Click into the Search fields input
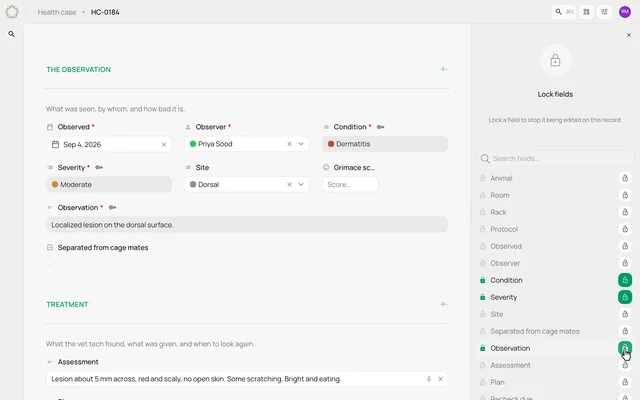Screen dimensions: 640x400 [x=555, y=158]
